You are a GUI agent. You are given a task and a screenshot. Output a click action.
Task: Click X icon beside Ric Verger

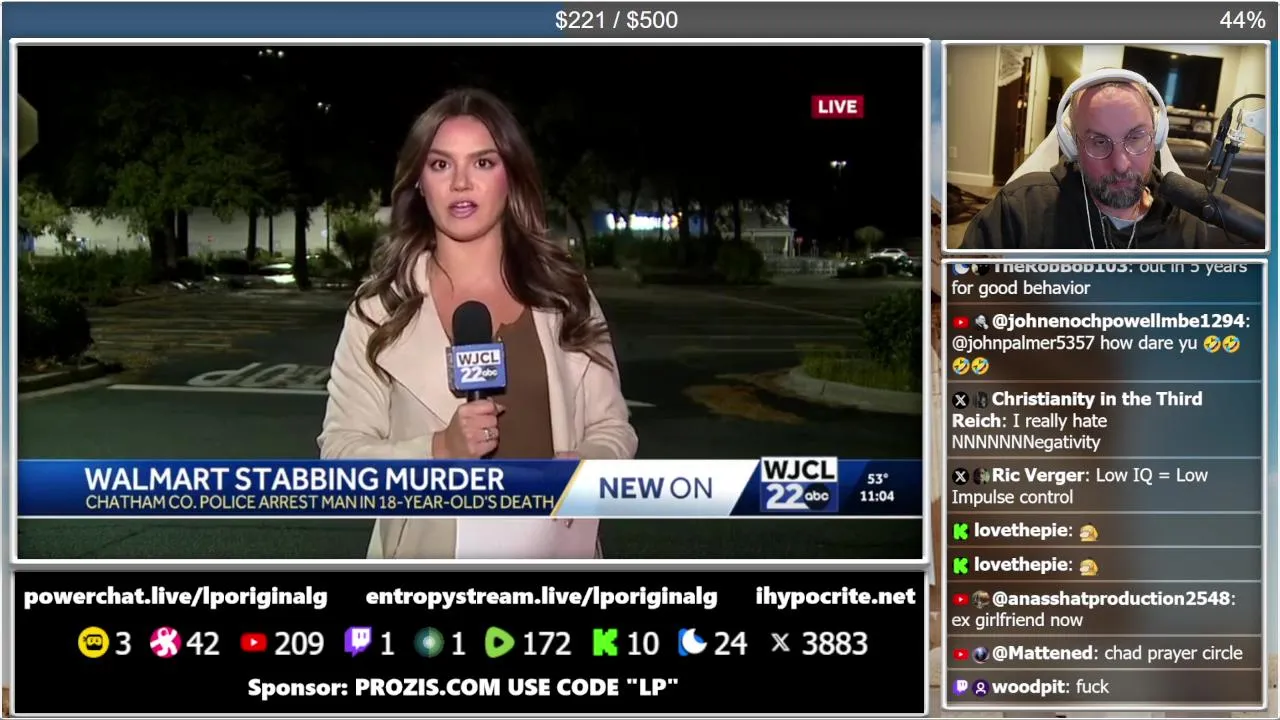click(960, 476)
